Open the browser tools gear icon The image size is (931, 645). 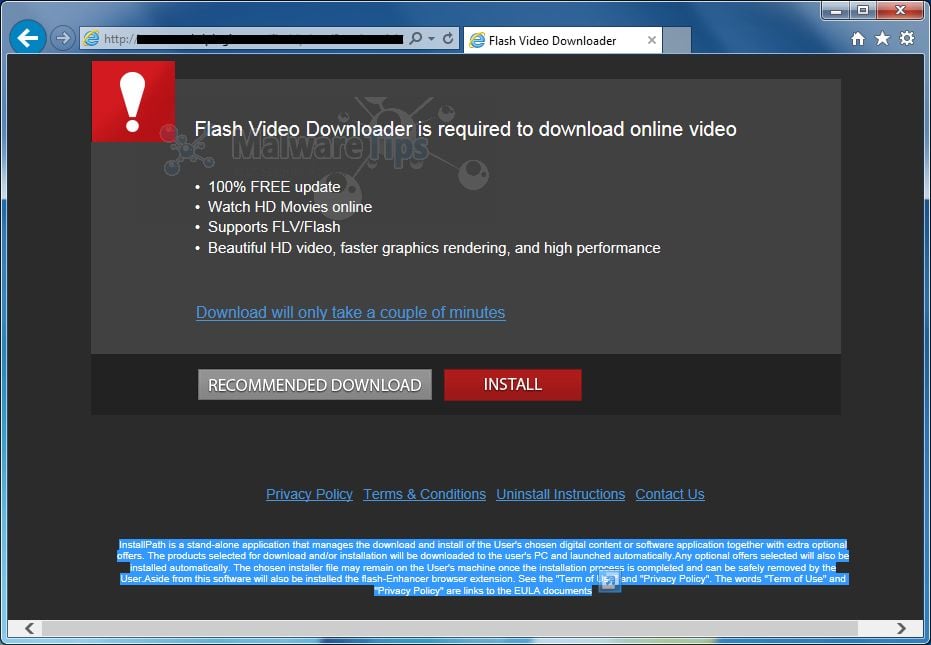907,39
